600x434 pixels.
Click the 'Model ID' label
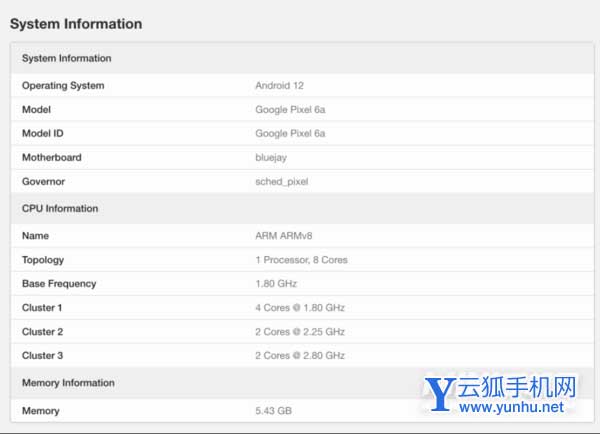43,134
